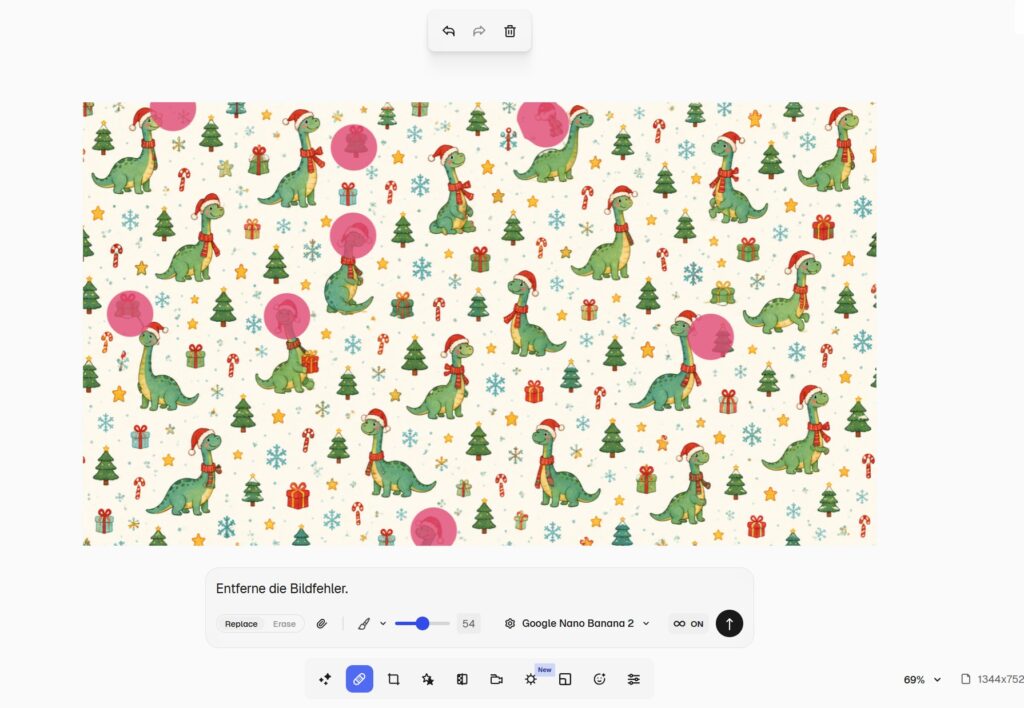Open the 69% zoom level dropdown
Image resolution: width=1024 pixels, height=708 pixels.
coord(922,680)
